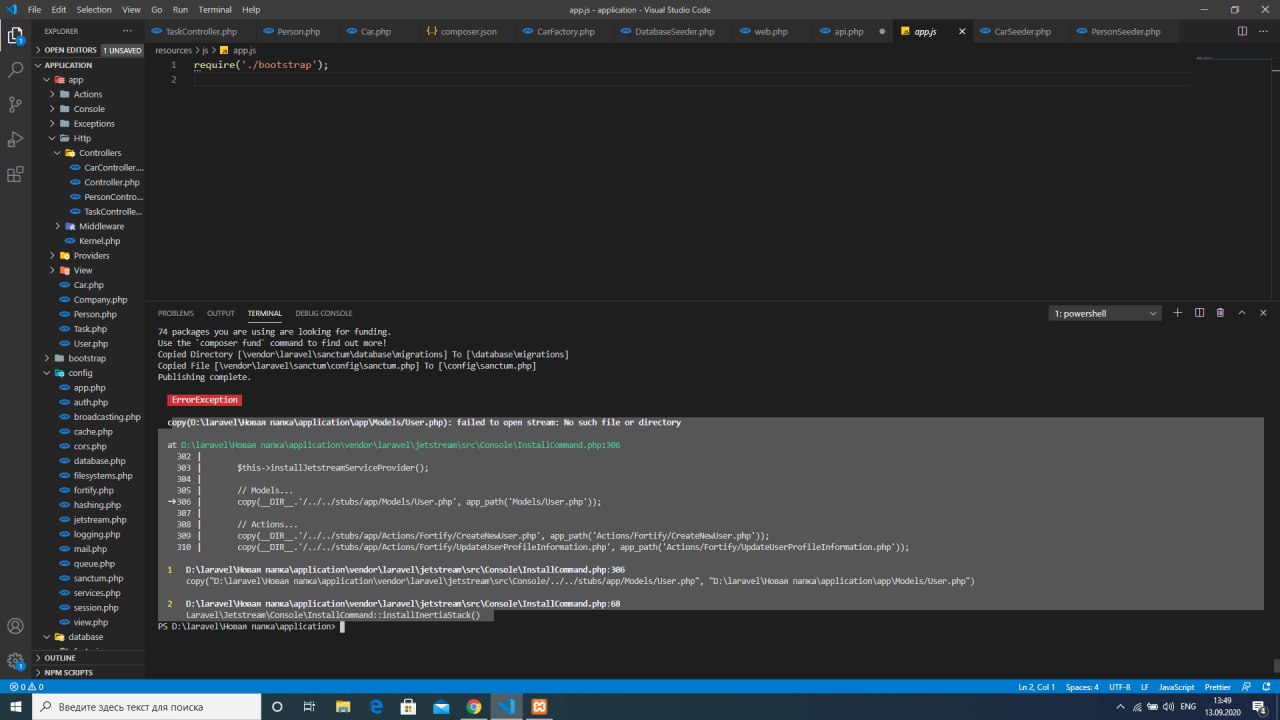The height and width of the screenshot is (720, 1280).
Task: Open Kernel.php in the explorer
Action: click(x=101, y=241)
